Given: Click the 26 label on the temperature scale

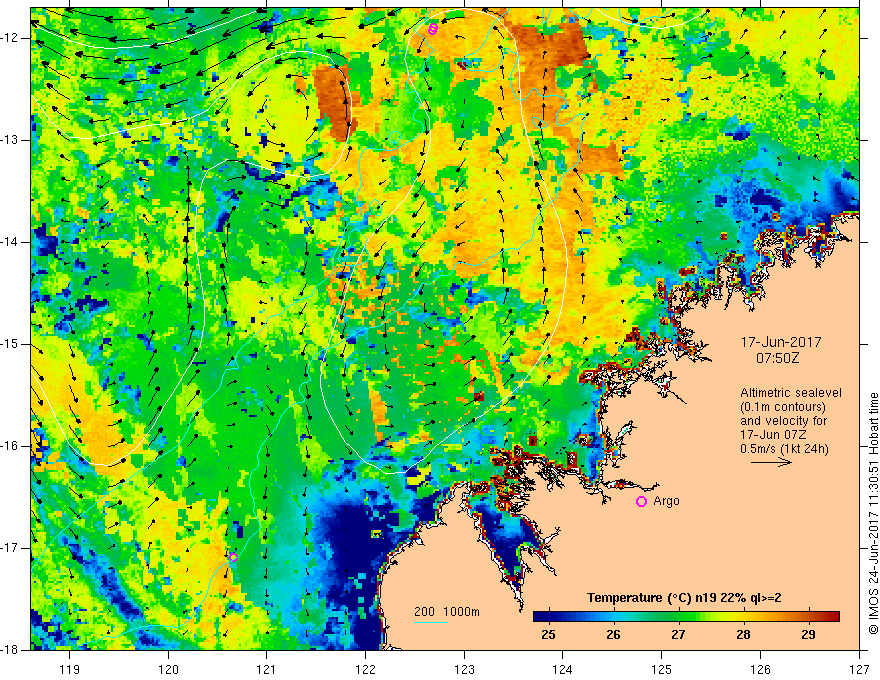Looking at the screenshot, I should [613, 635].
